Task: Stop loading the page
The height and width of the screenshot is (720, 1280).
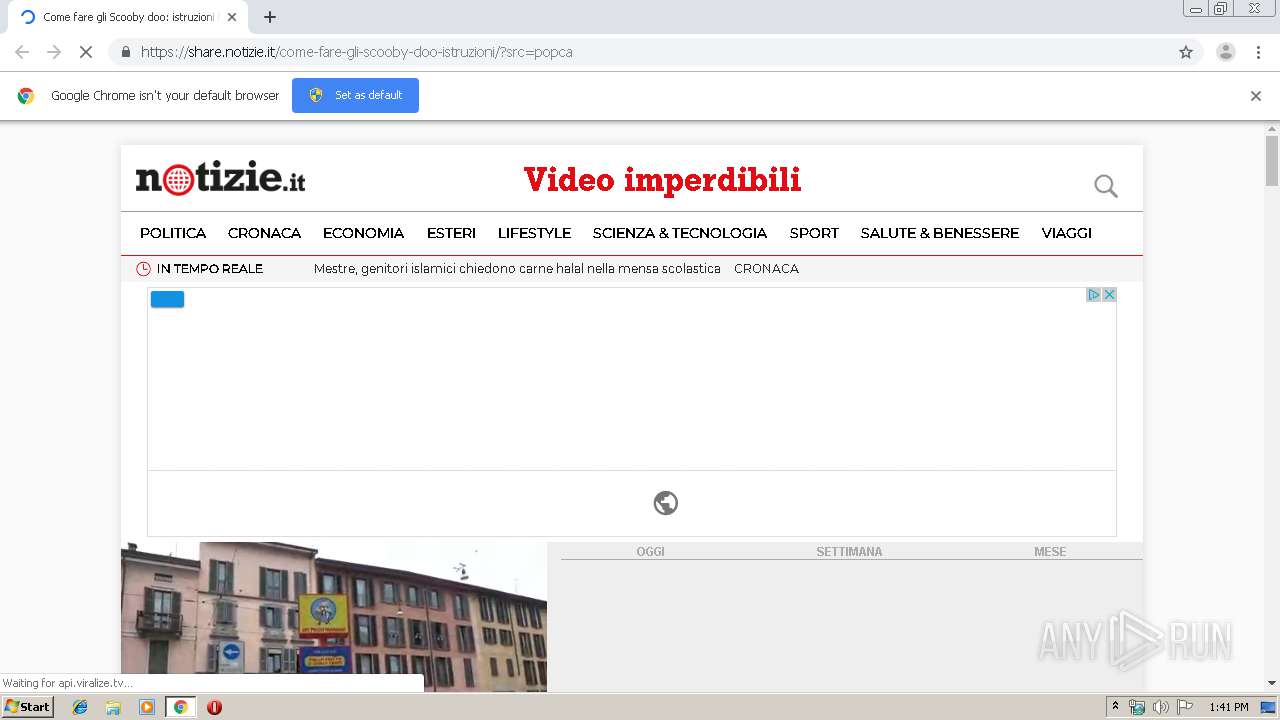Action: 86,52
